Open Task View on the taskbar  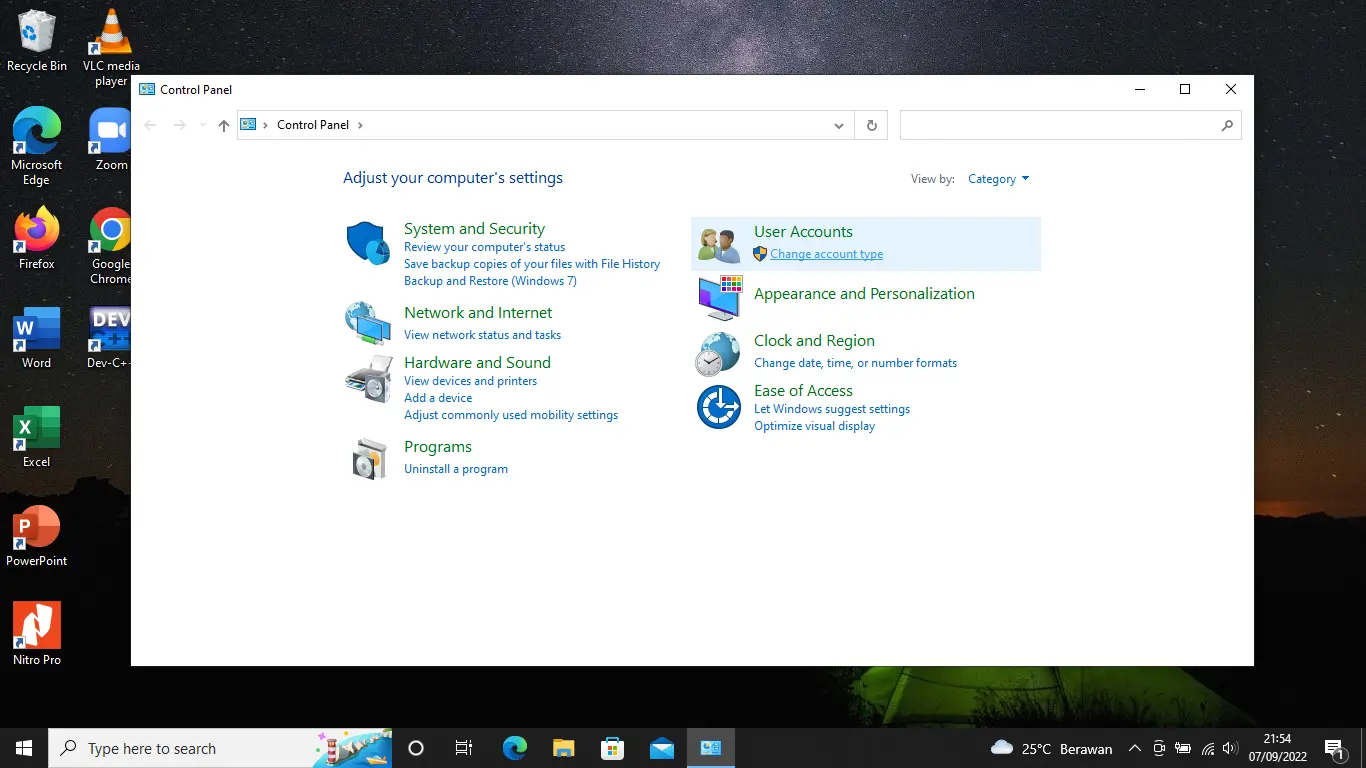coord(464,748)
